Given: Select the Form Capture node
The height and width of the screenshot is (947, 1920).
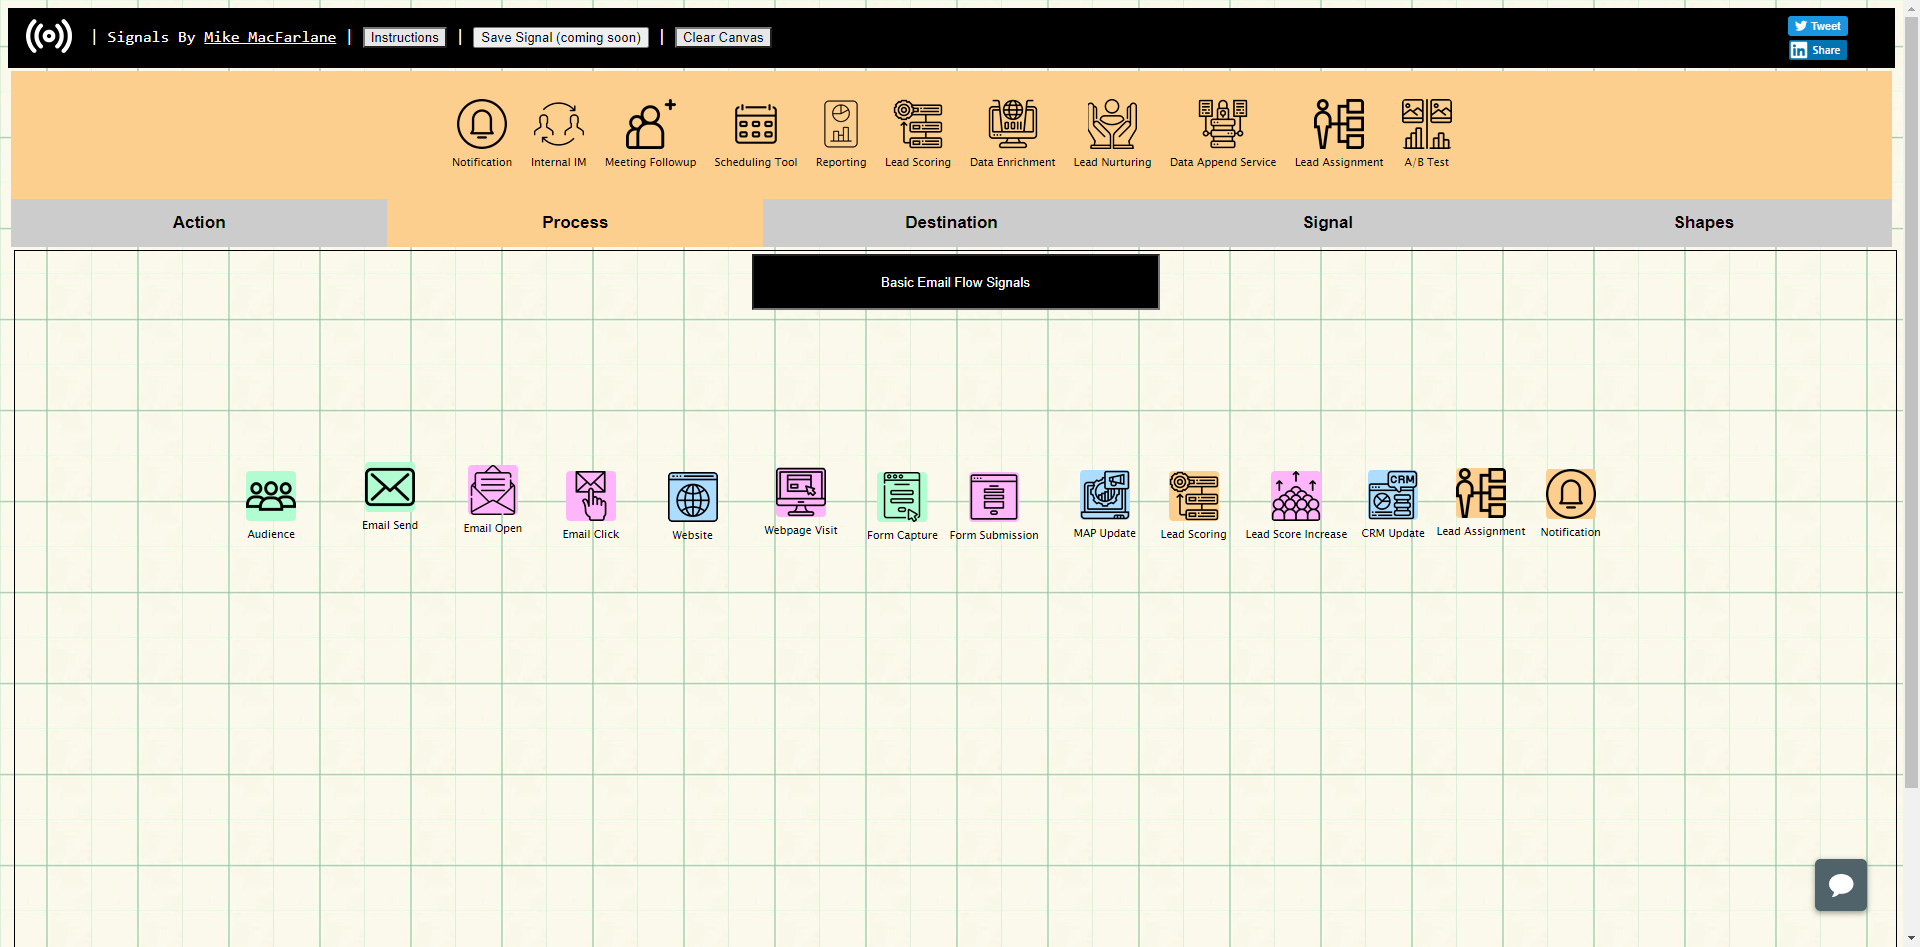Looking at the screenshot, I should pyautogui.click(x=902, y=497).
